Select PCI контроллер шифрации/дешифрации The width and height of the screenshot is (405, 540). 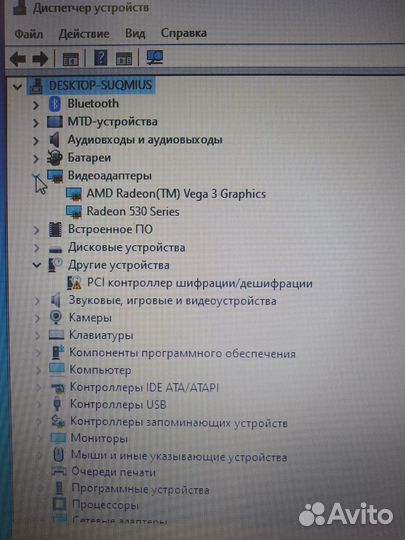coord(200,283)
